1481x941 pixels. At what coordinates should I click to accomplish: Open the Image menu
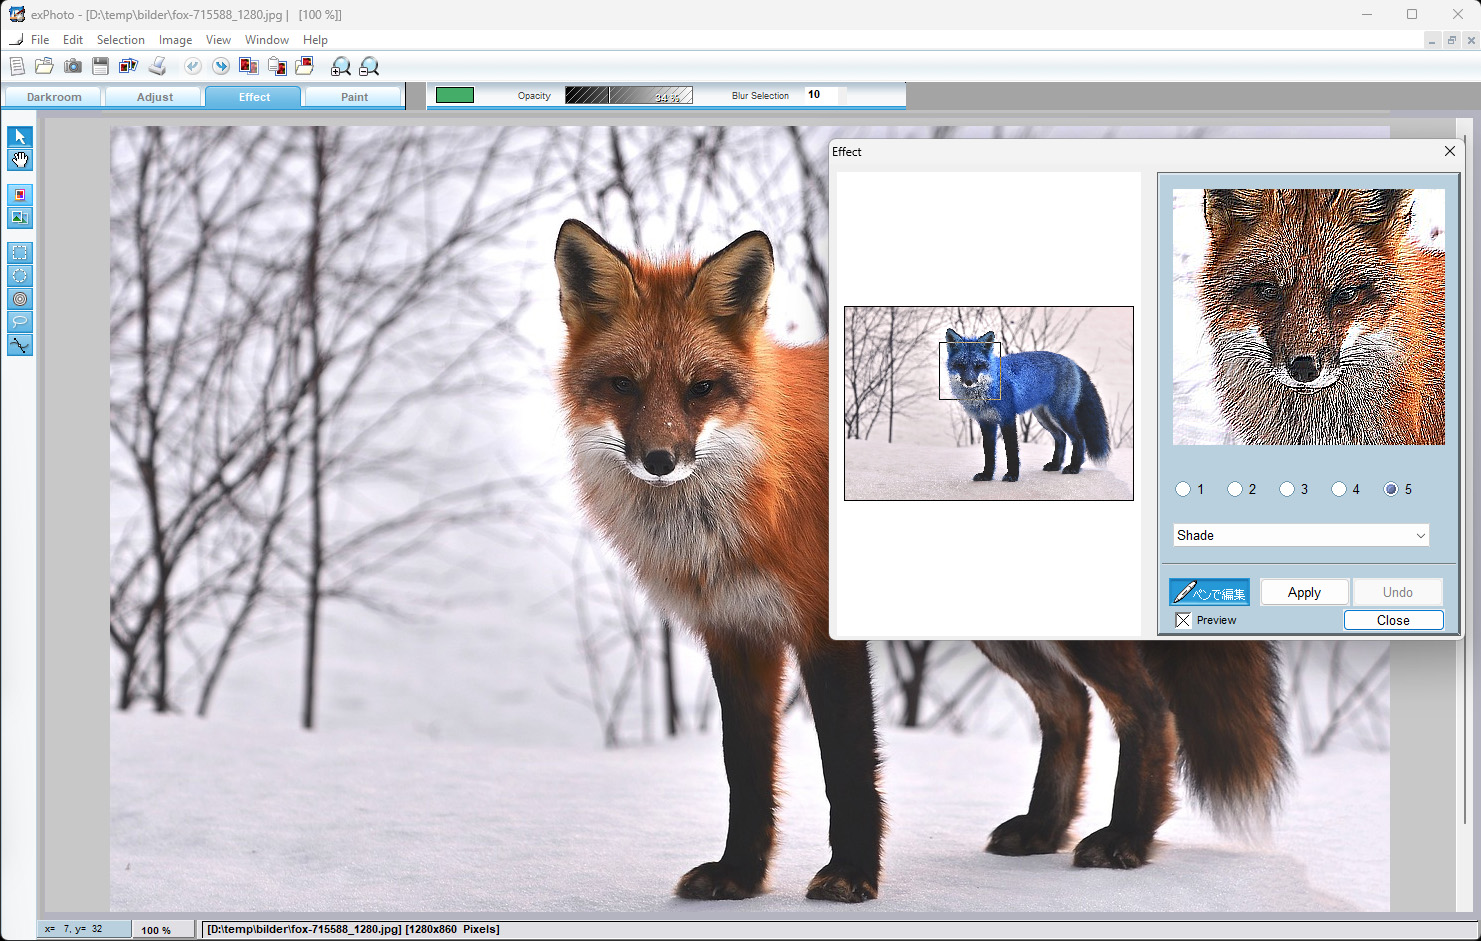coord(175,40)
